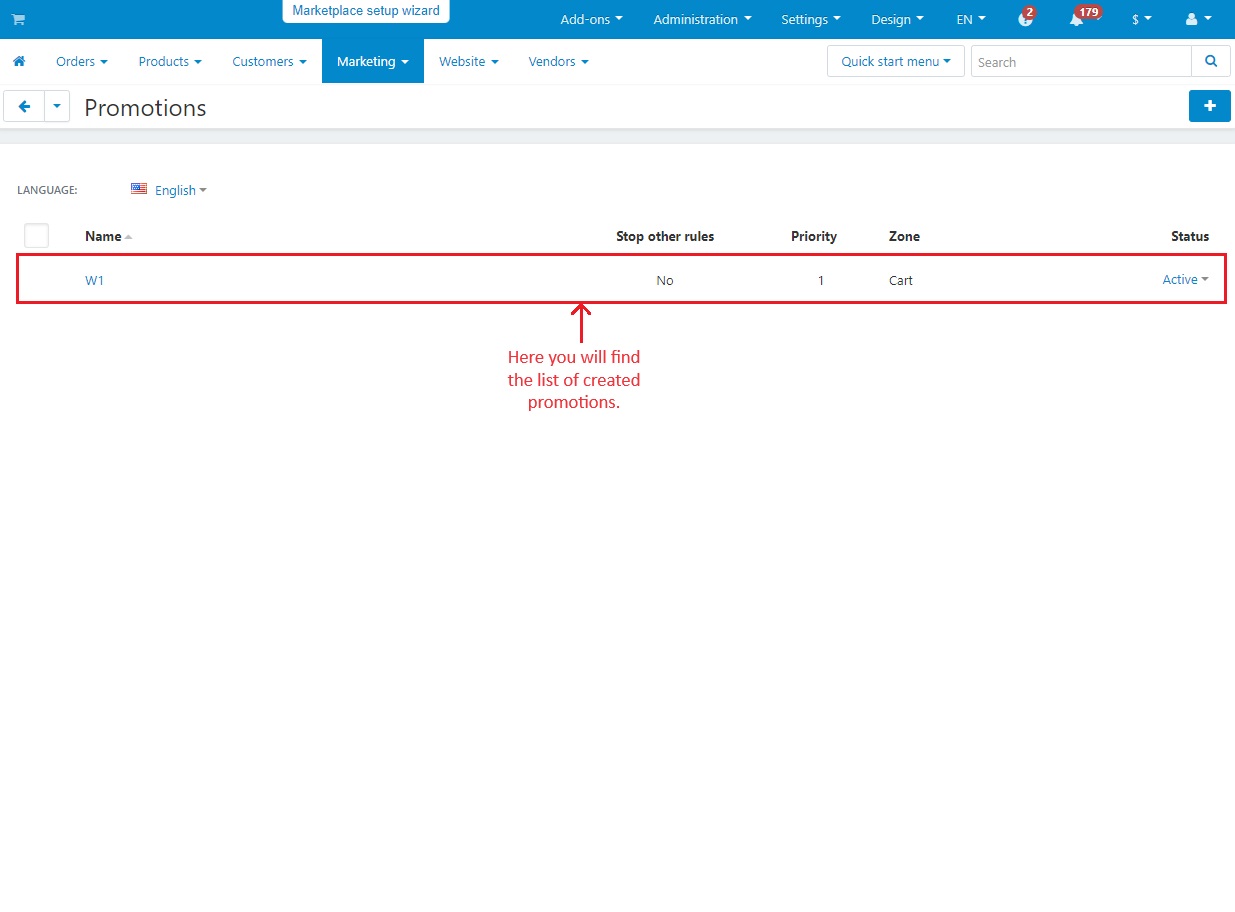Open the storefront cart icon
1235x912 pixels.
(x=18, y=19)
